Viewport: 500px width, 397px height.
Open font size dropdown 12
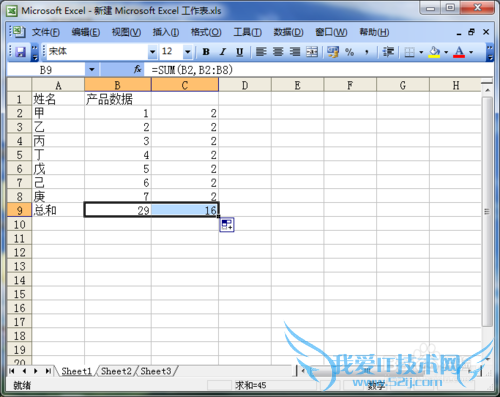(x=188, y=52)
